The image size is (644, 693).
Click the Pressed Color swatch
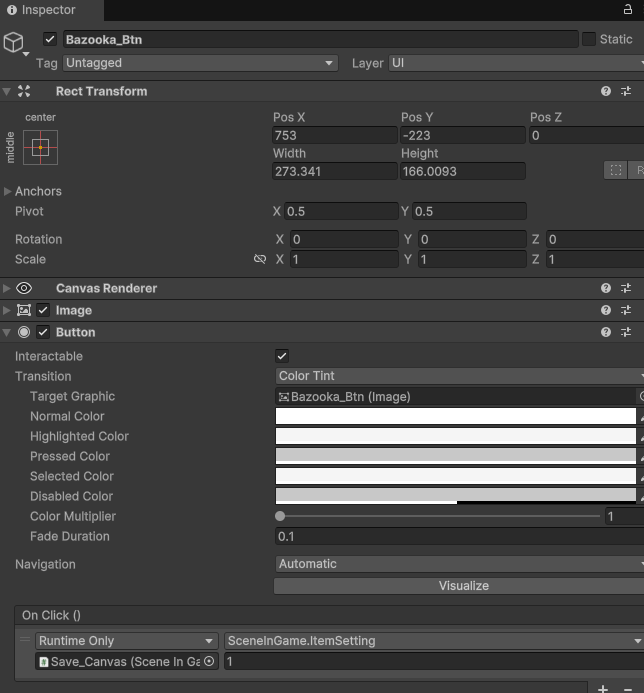[x=455, y=456]
